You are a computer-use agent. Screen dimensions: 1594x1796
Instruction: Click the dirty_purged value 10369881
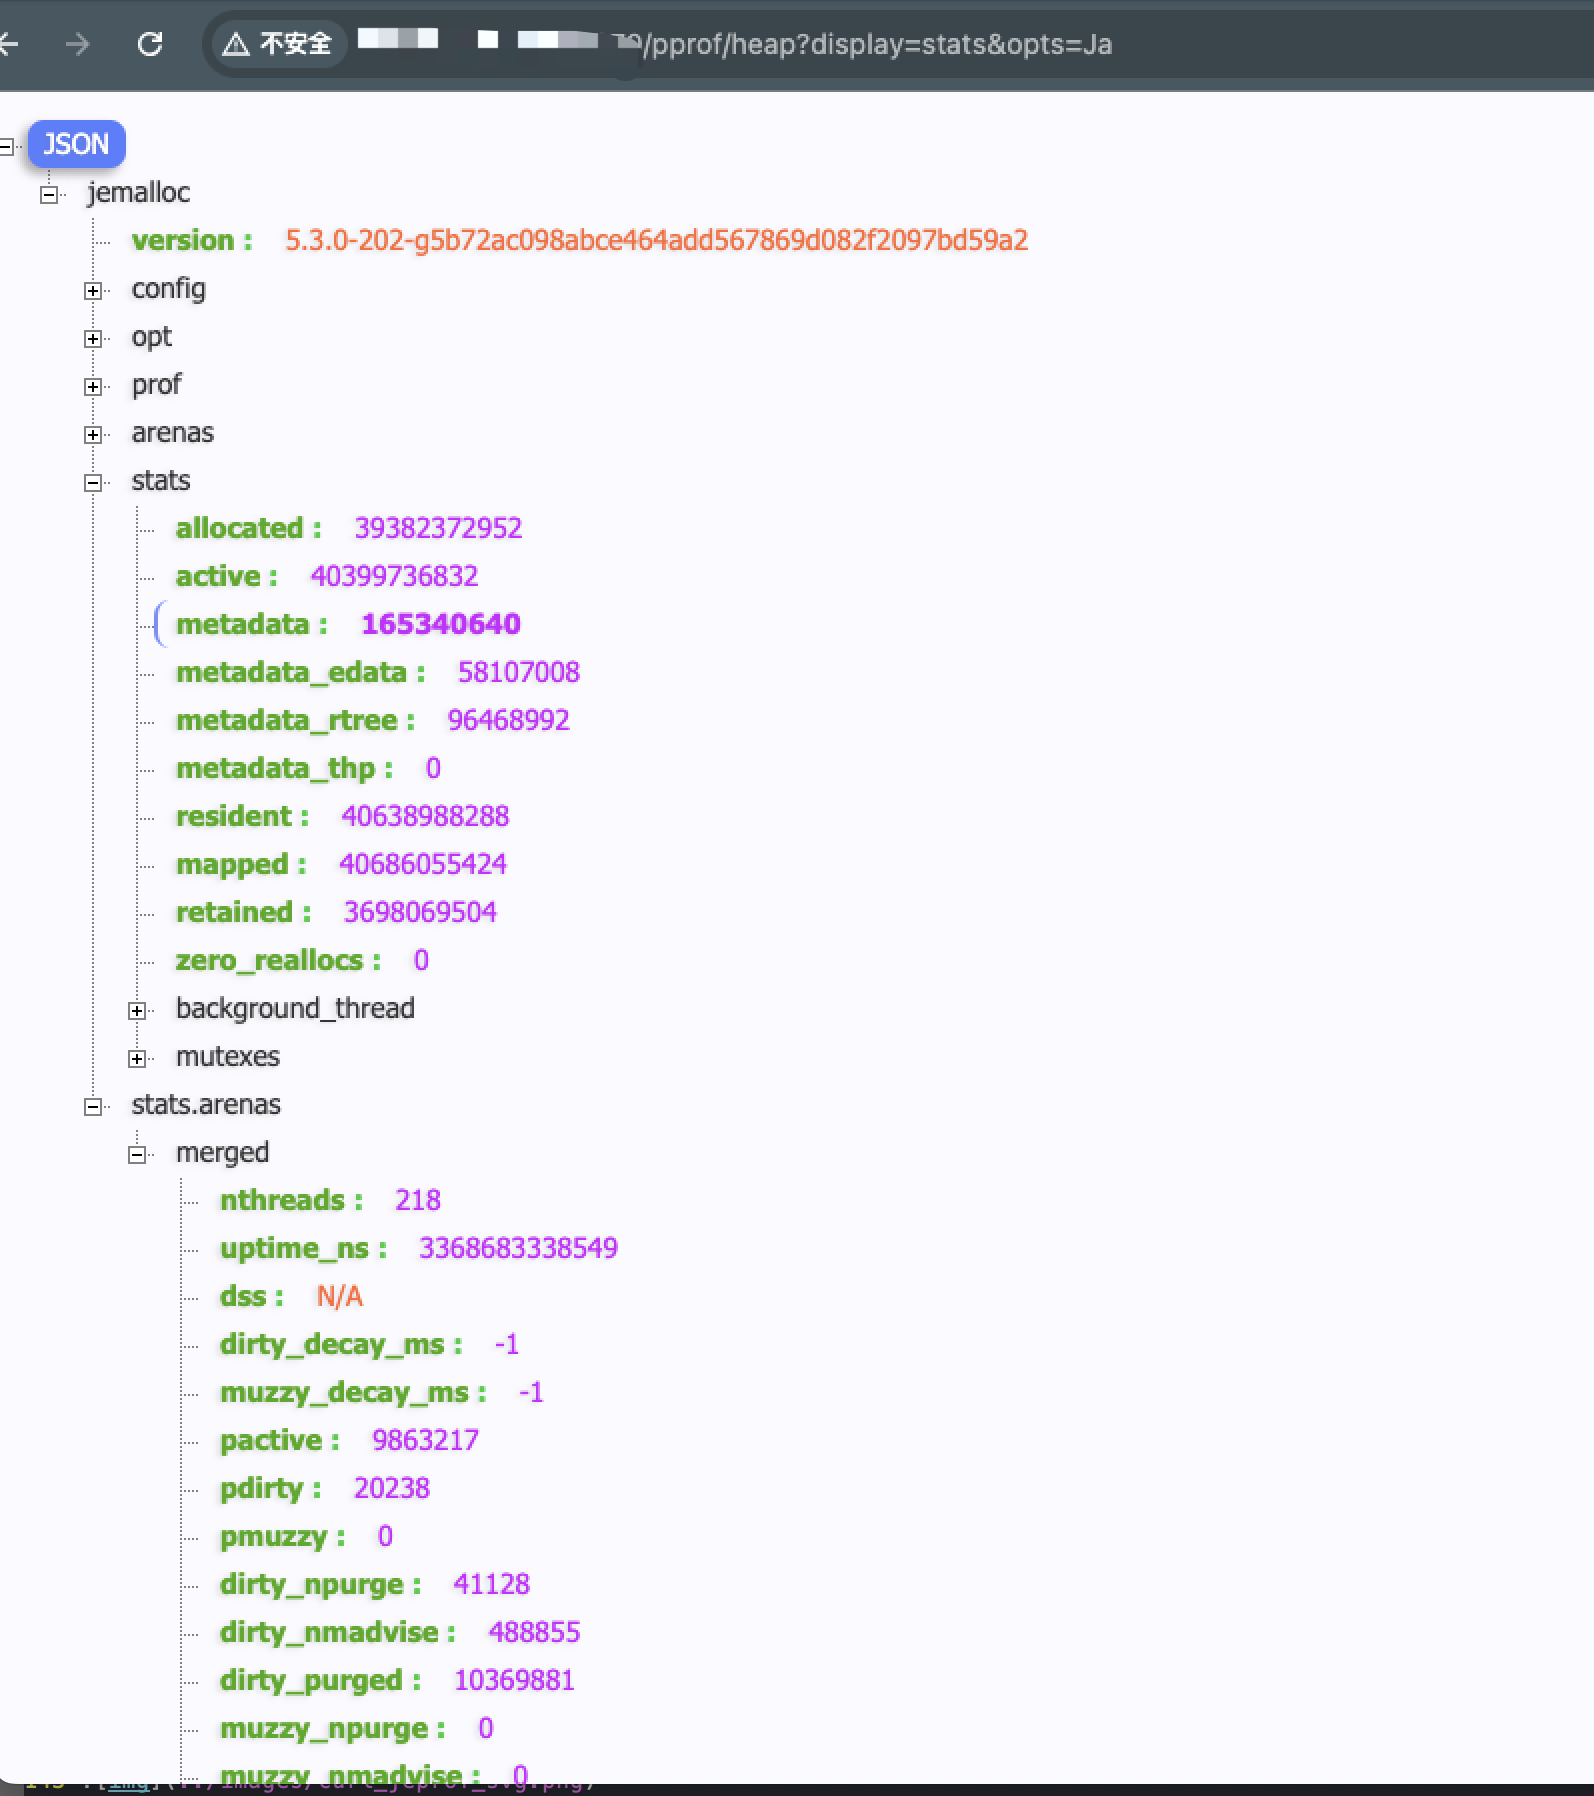click(x=514, y=1681)
